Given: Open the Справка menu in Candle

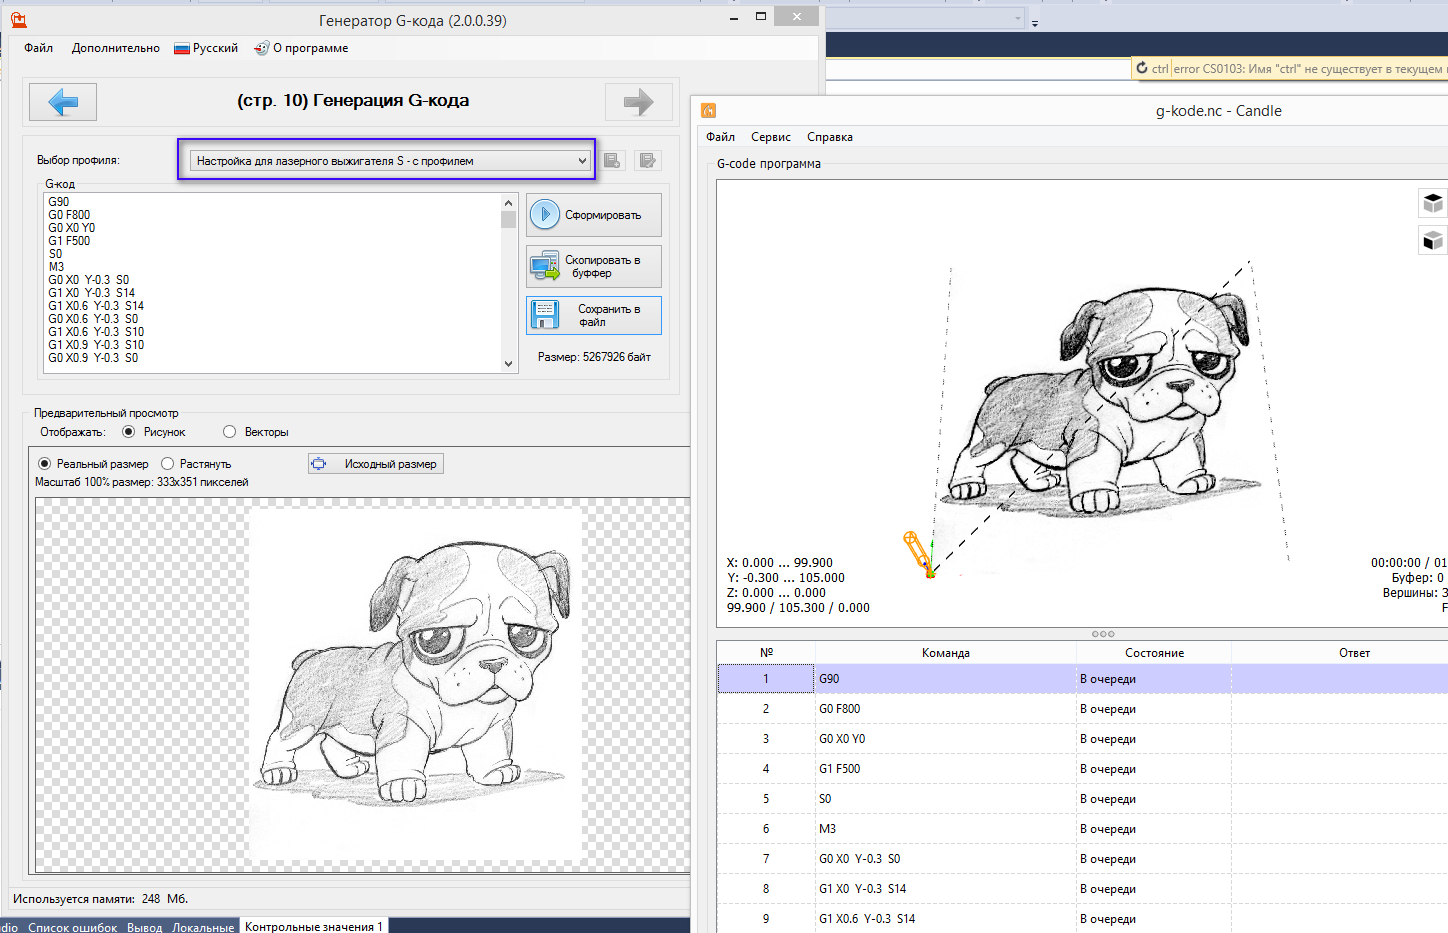Looking at the screenshot, I should point(830,137).
